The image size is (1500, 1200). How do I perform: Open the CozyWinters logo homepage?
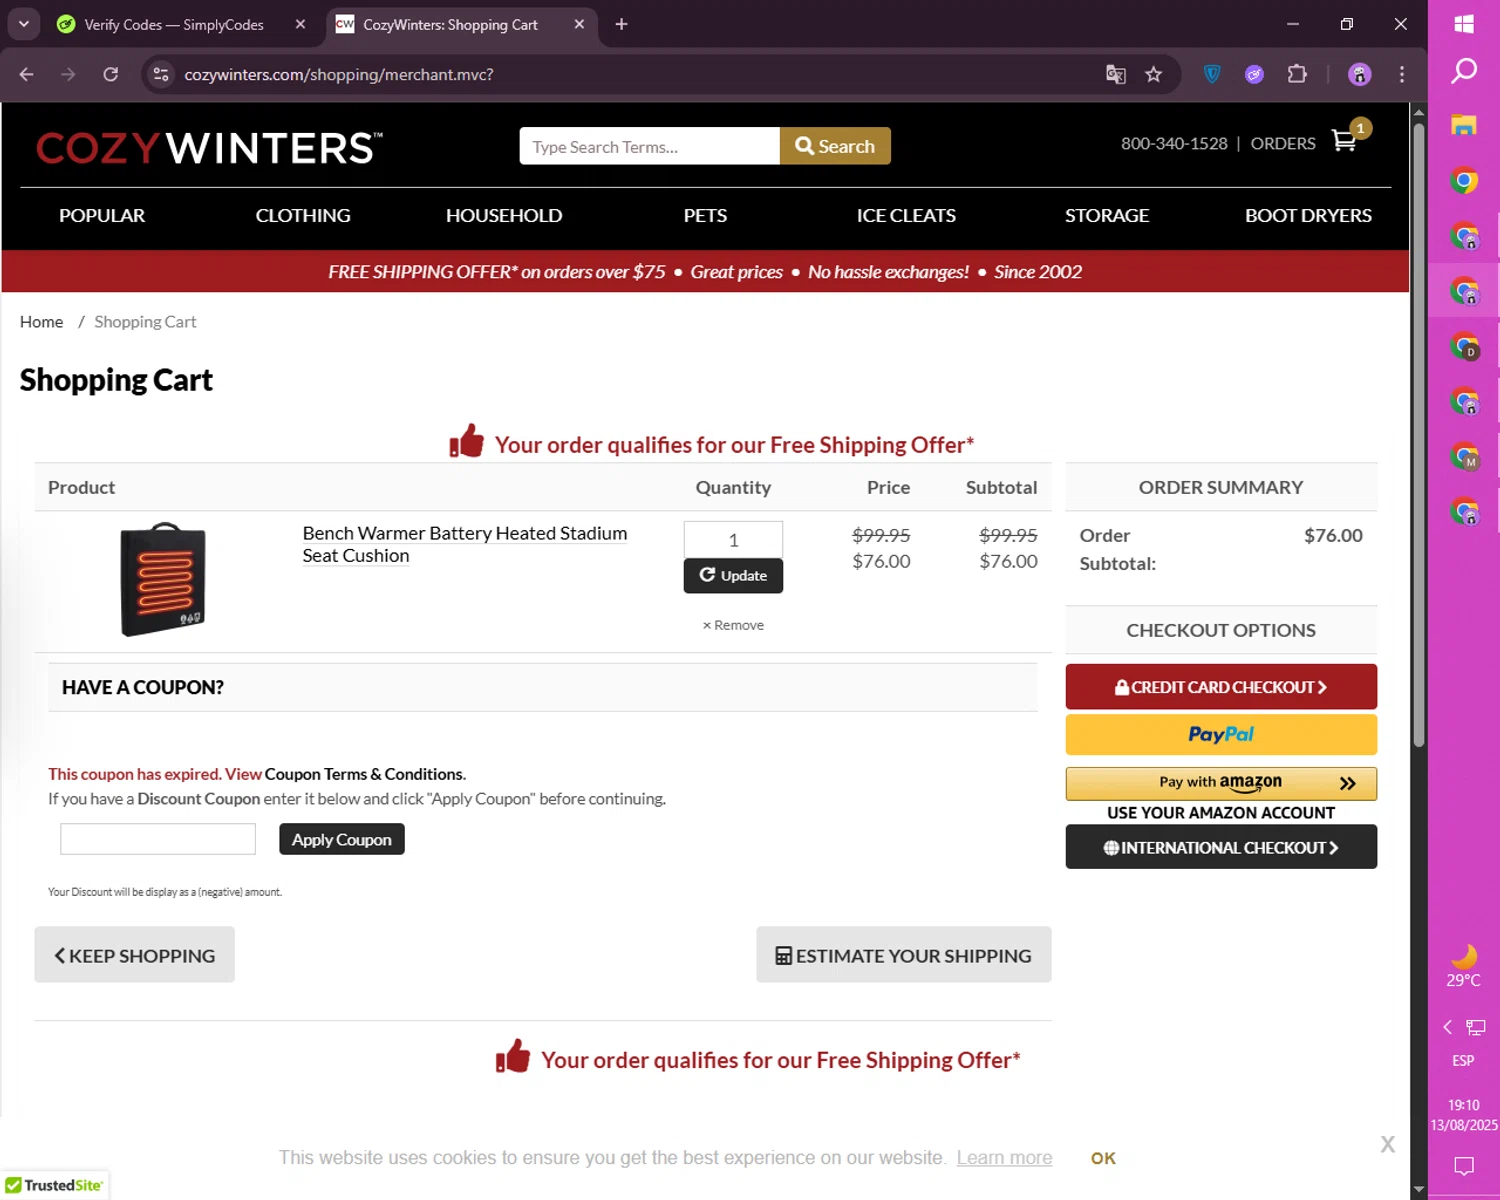tap(209, 148)
